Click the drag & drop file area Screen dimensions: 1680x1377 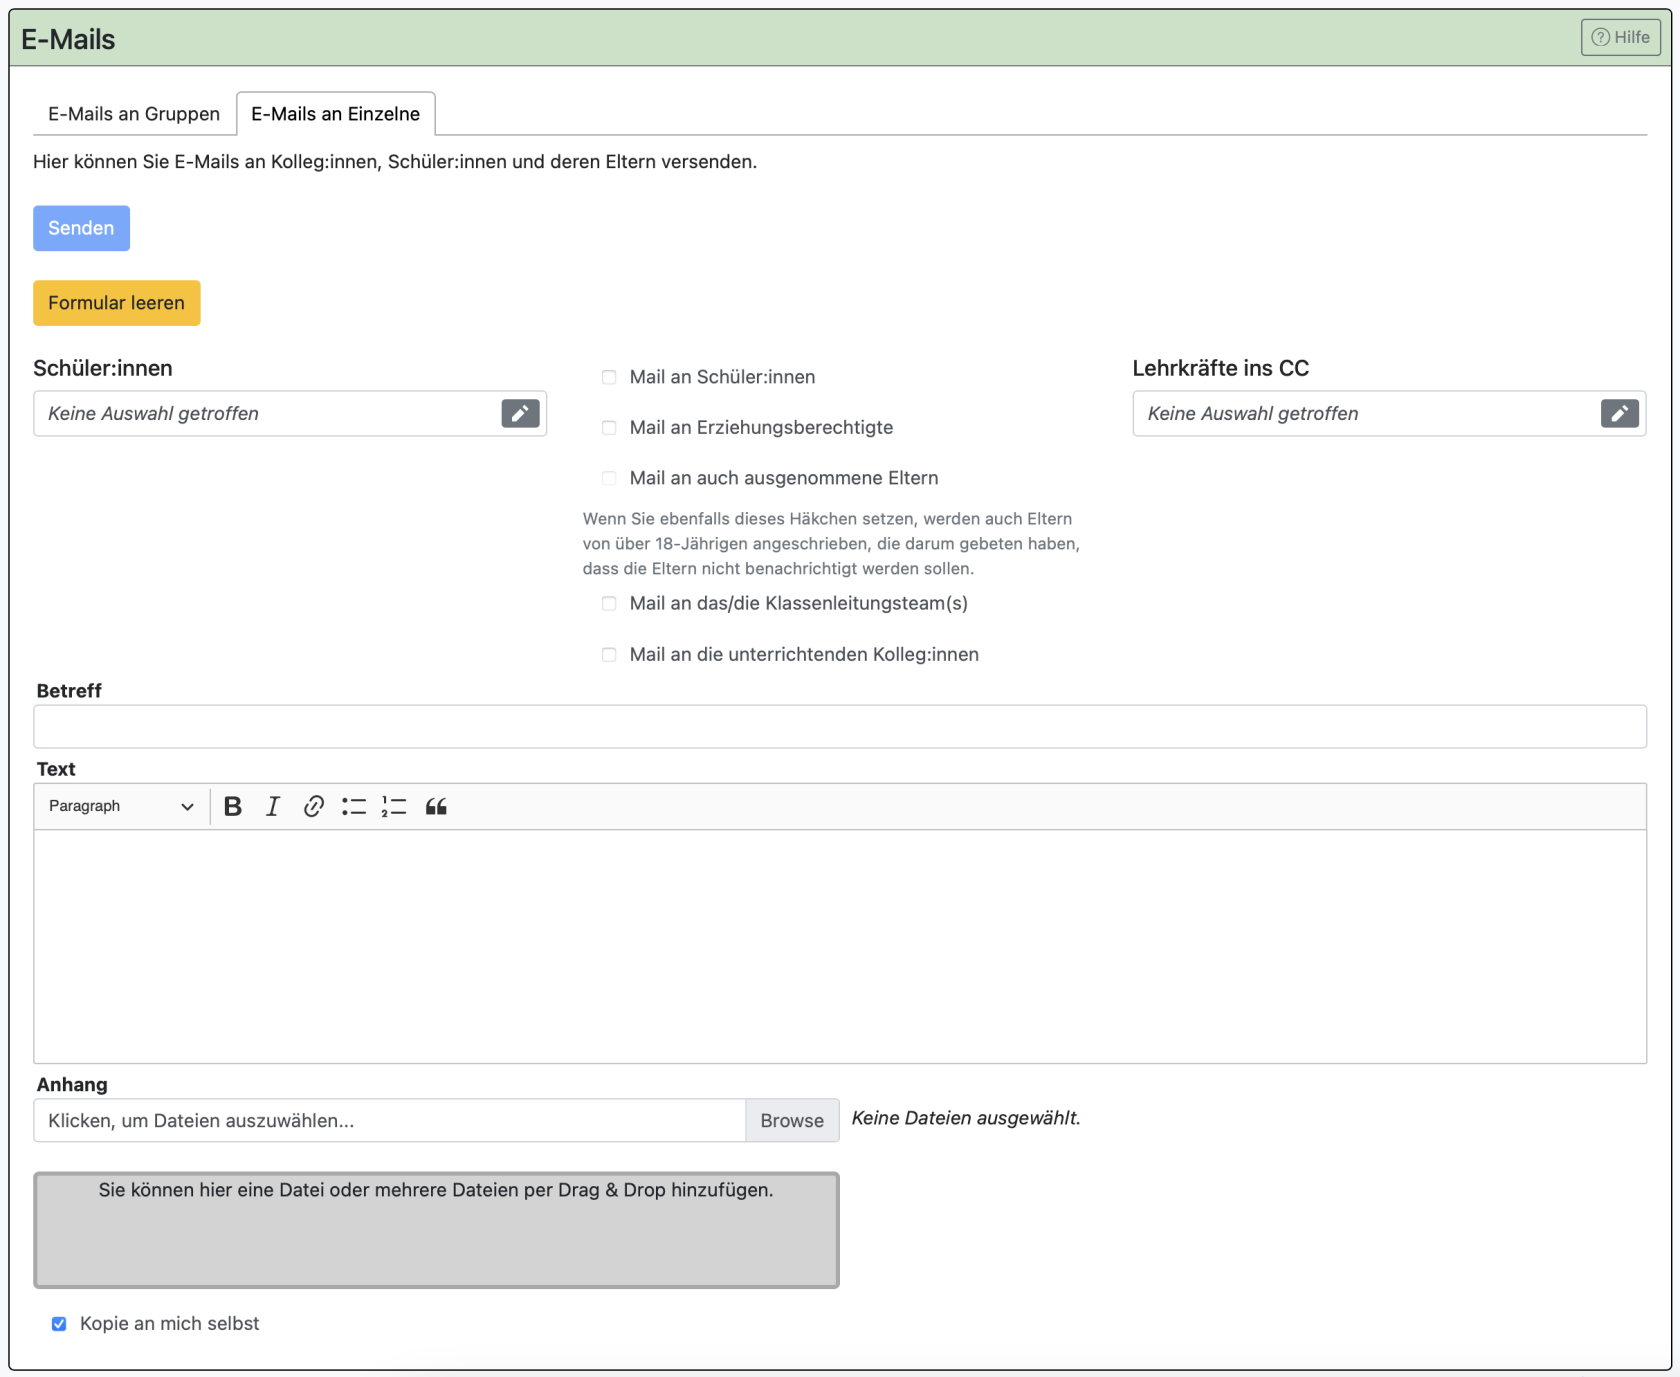pyautogui.click(x=436, y=1230)
